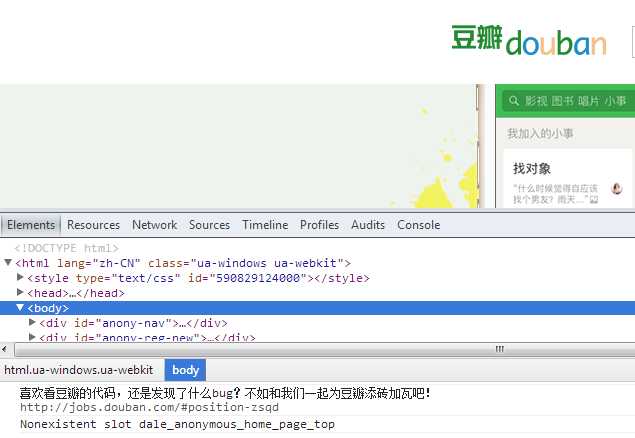The height and width of the screenshot is (438, 635).
Task: Expand the head element node
Action: [20, 292]
